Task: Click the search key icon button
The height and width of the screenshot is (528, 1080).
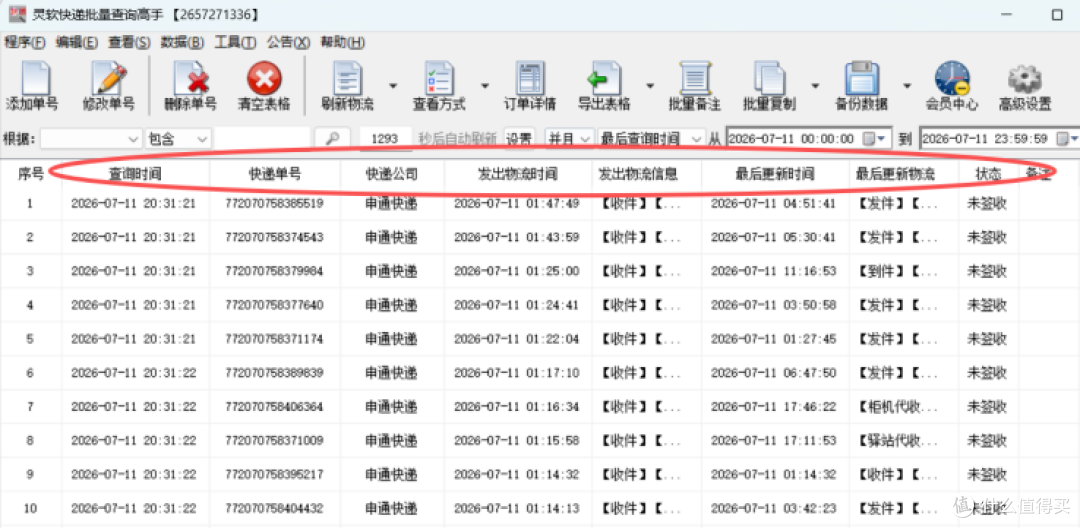Action: click(x=333, y=138)
